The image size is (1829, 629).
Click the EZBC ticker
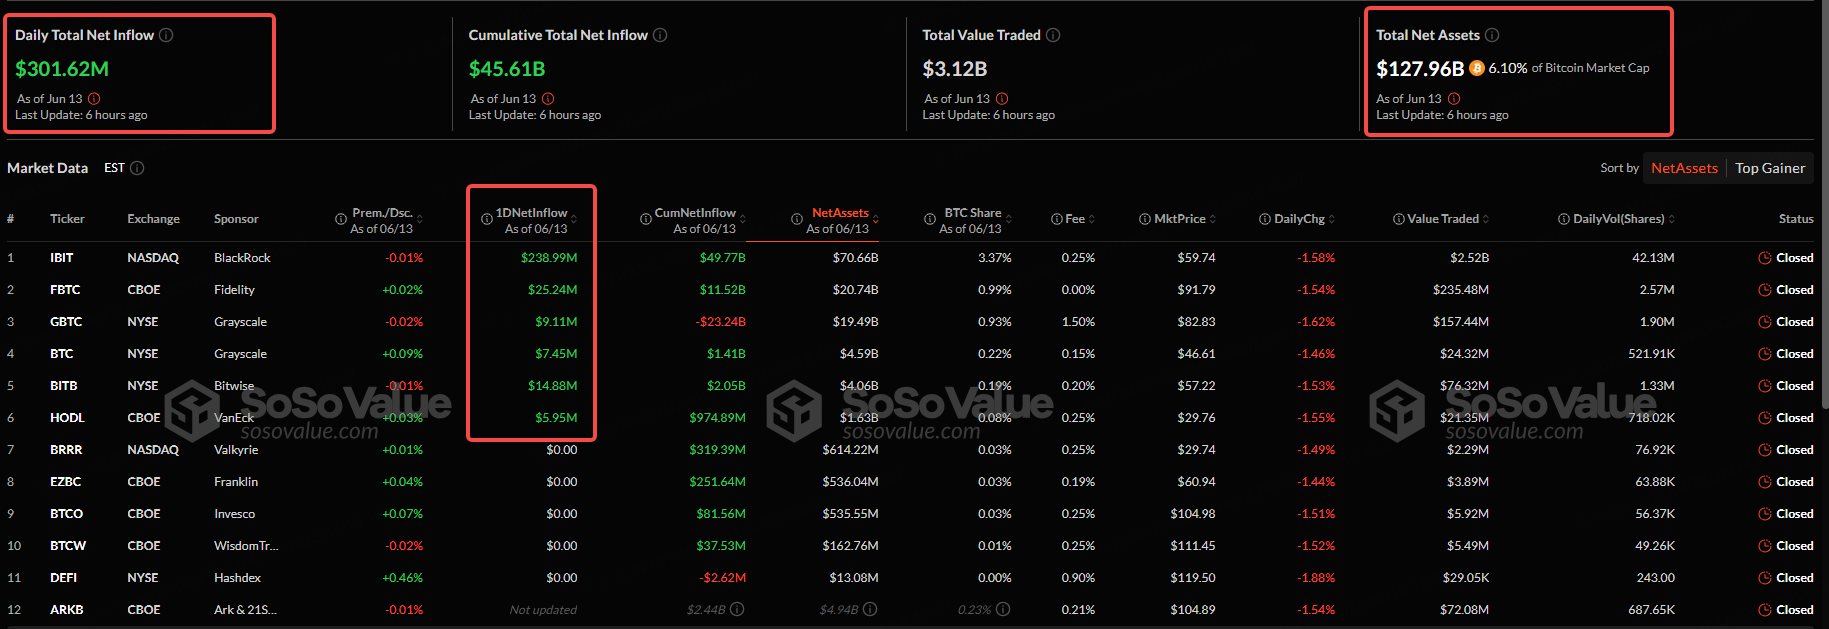(x=66, y=482)
